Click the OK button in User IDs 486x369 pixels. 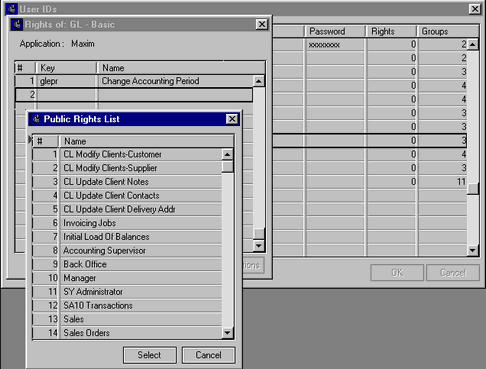(x=397, y=273)
